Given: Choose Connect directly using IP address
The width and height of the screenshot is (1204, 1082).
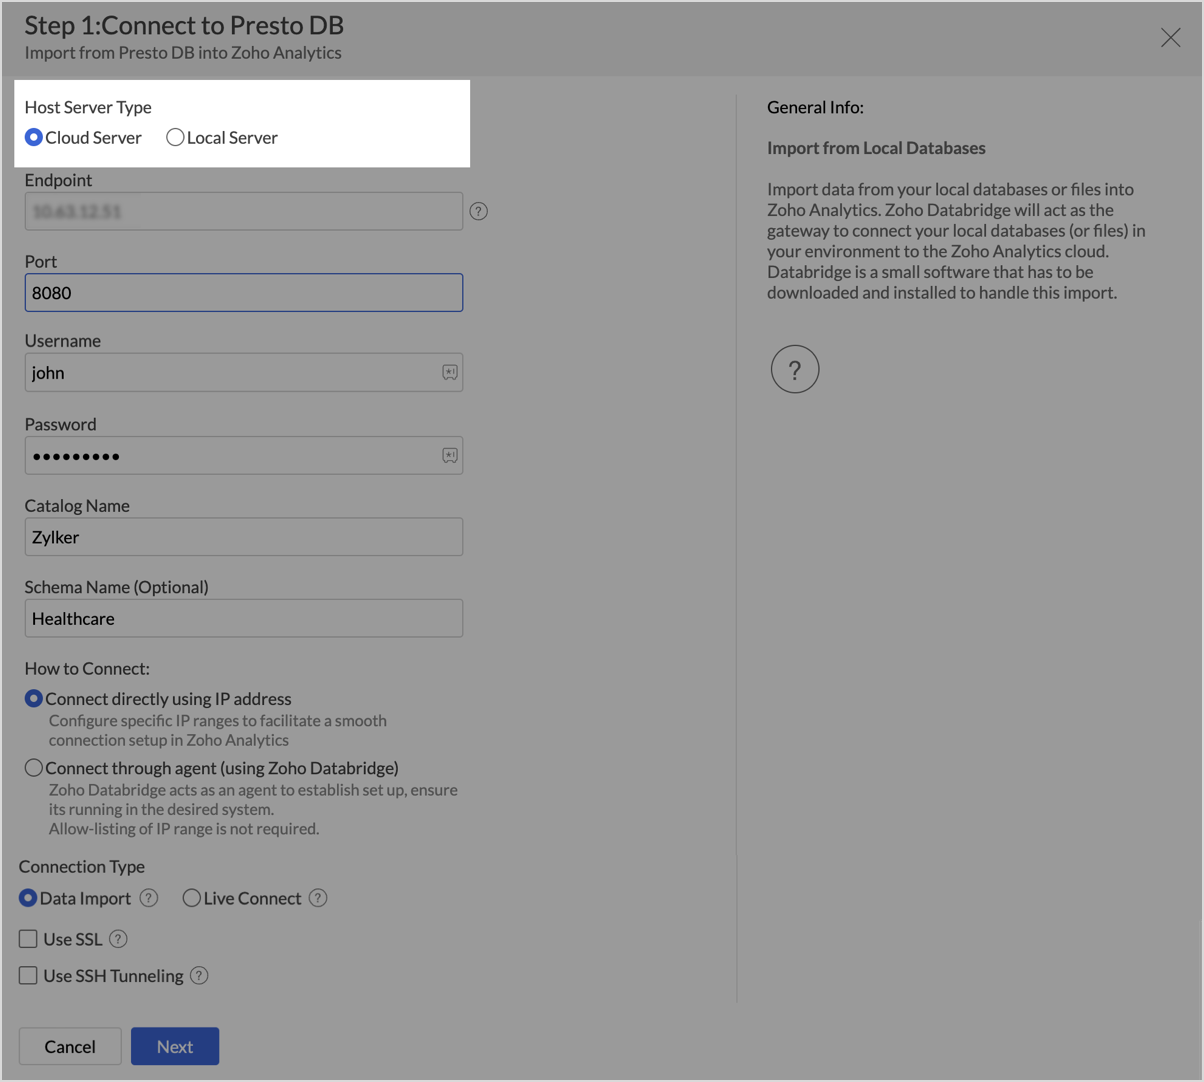Looking at the screenshot, I should coord(34,698).
